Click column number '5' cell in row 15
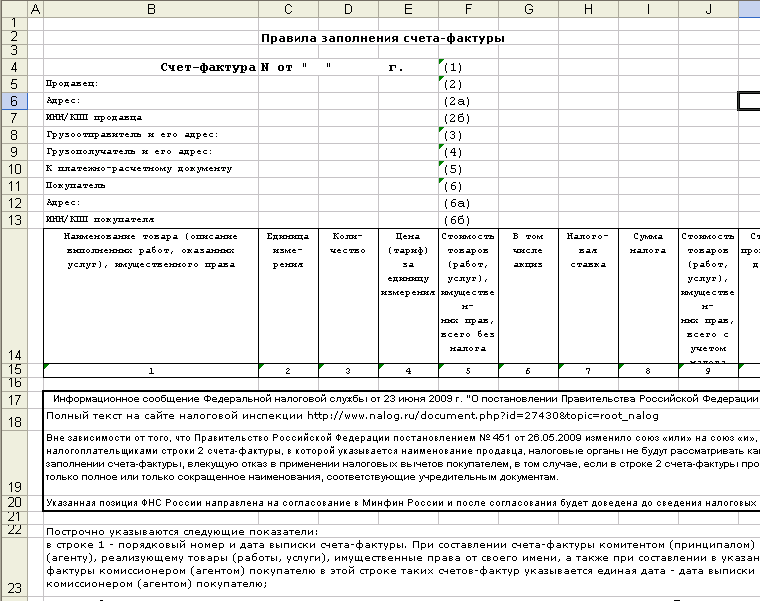This screenshot has height=601, width=760. pyautogui.click(x=468, y=370)
